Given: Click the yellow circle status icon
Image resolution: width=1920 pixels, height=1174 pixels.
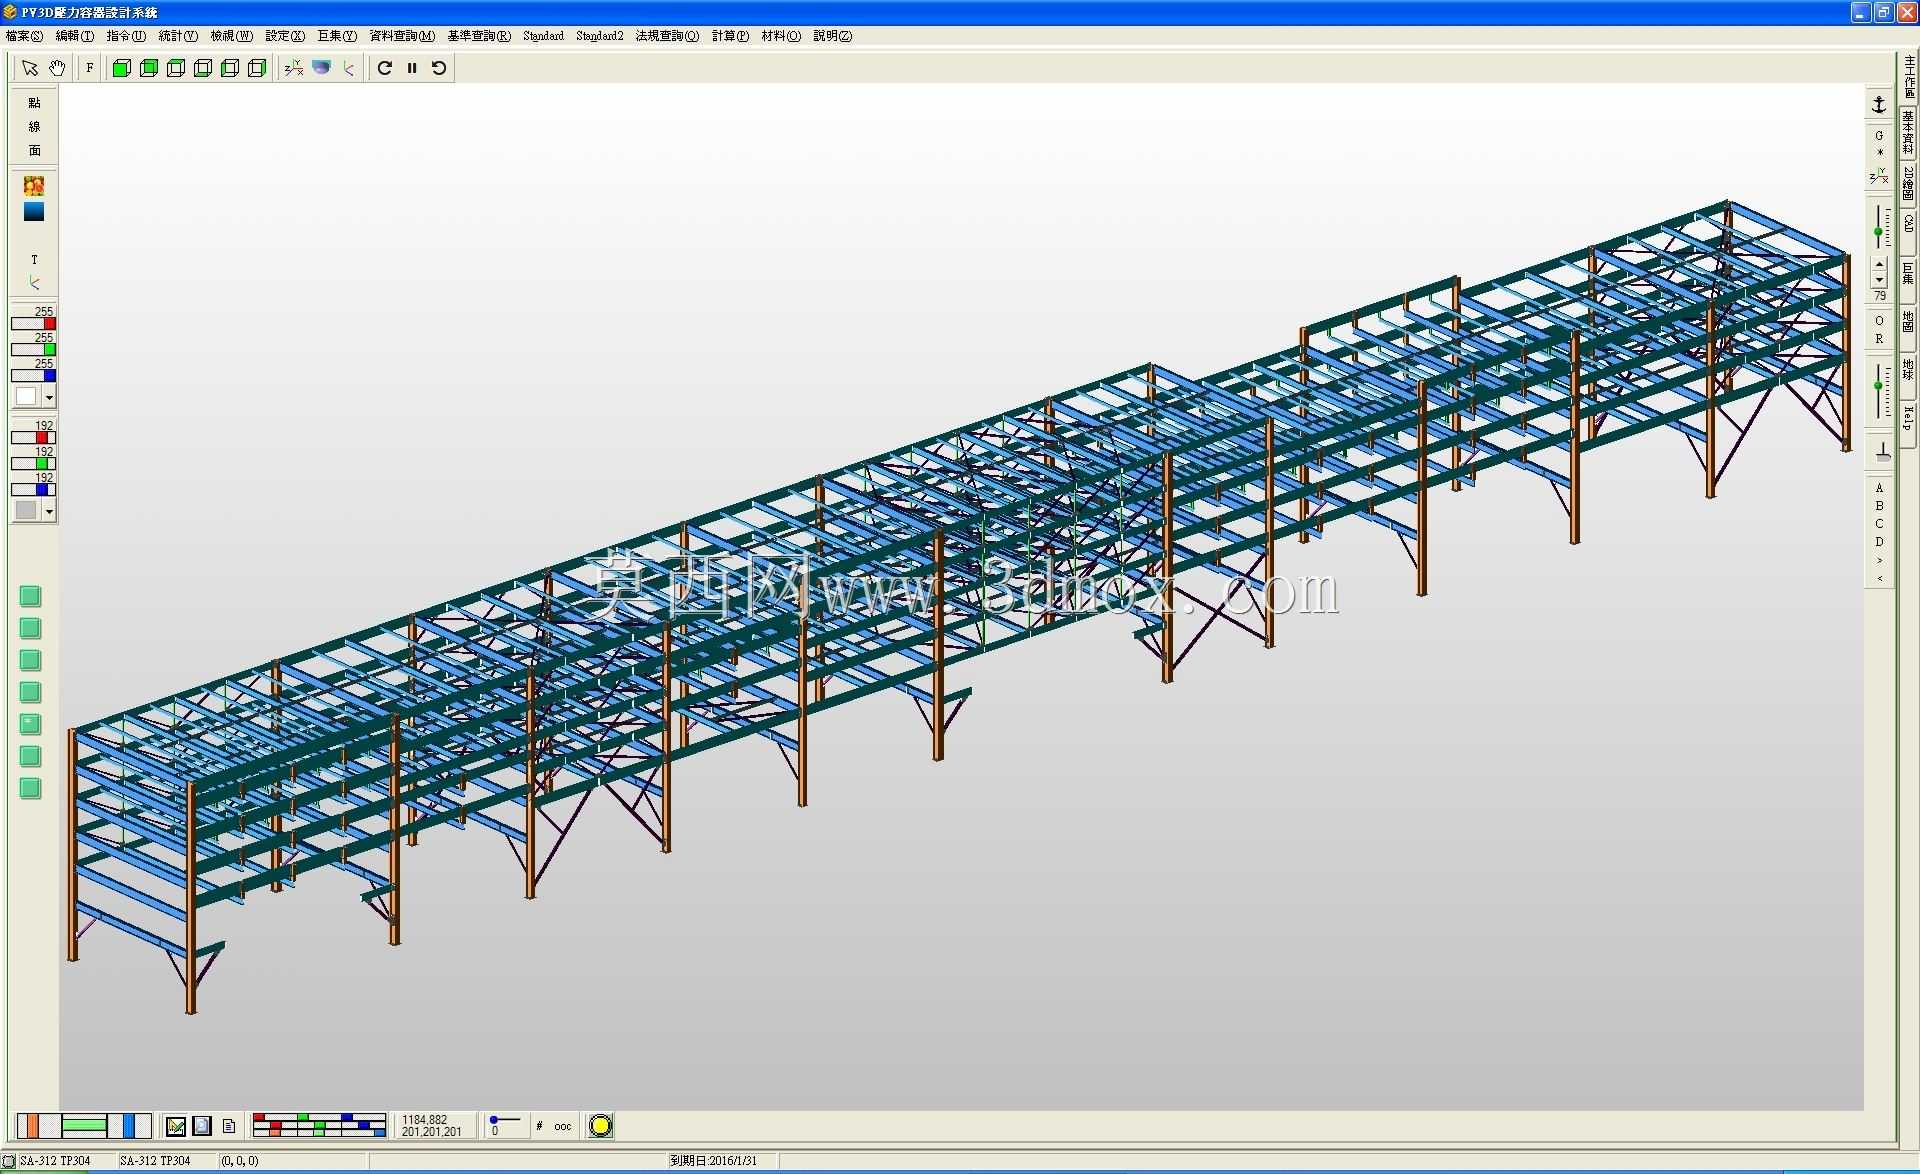Looking at the screenshot, I should click(600, 1126).
